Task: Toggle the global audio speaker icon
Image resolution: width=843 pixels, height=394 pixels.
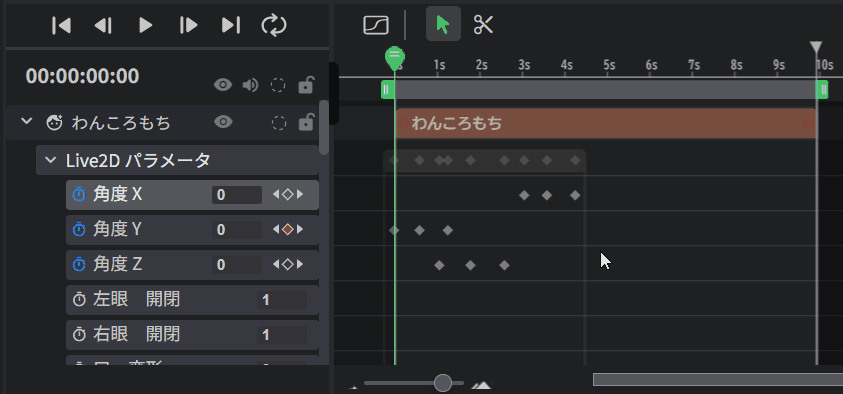Action: pyautogui.click(x=250, y=85)
